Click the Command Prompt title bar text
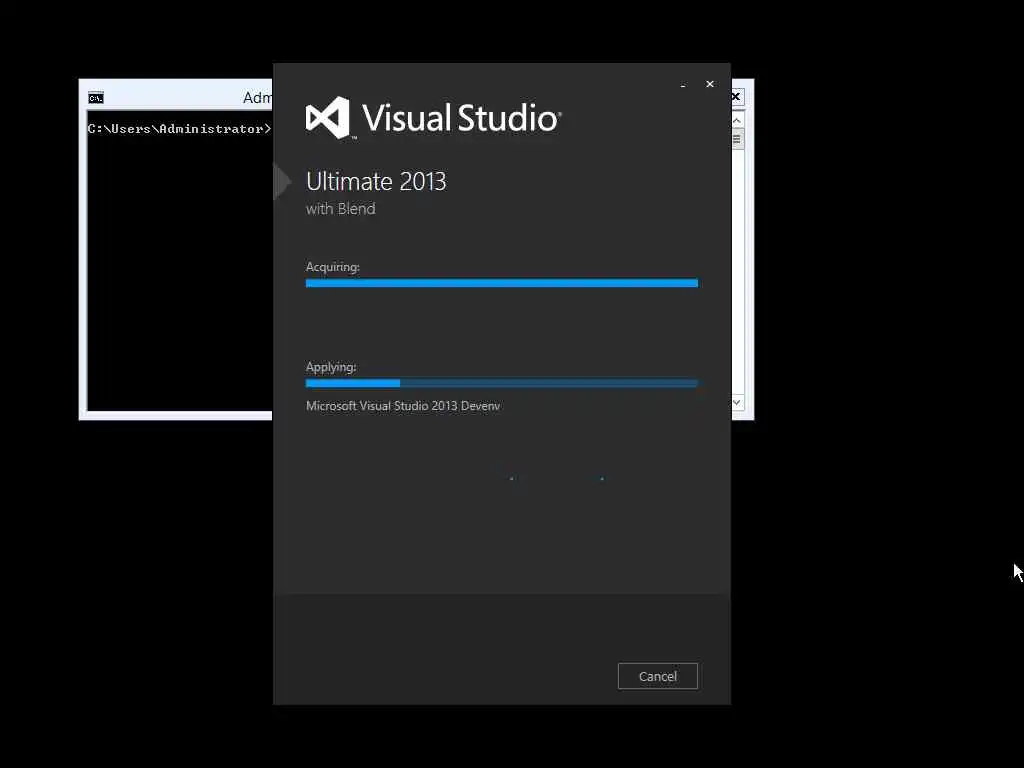1024x768 pixels. click(x=257, y=98)
